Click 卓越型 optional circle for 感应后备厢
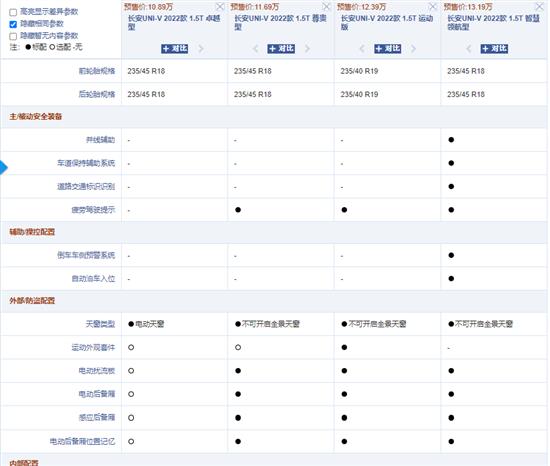 (x=131, y=418)
